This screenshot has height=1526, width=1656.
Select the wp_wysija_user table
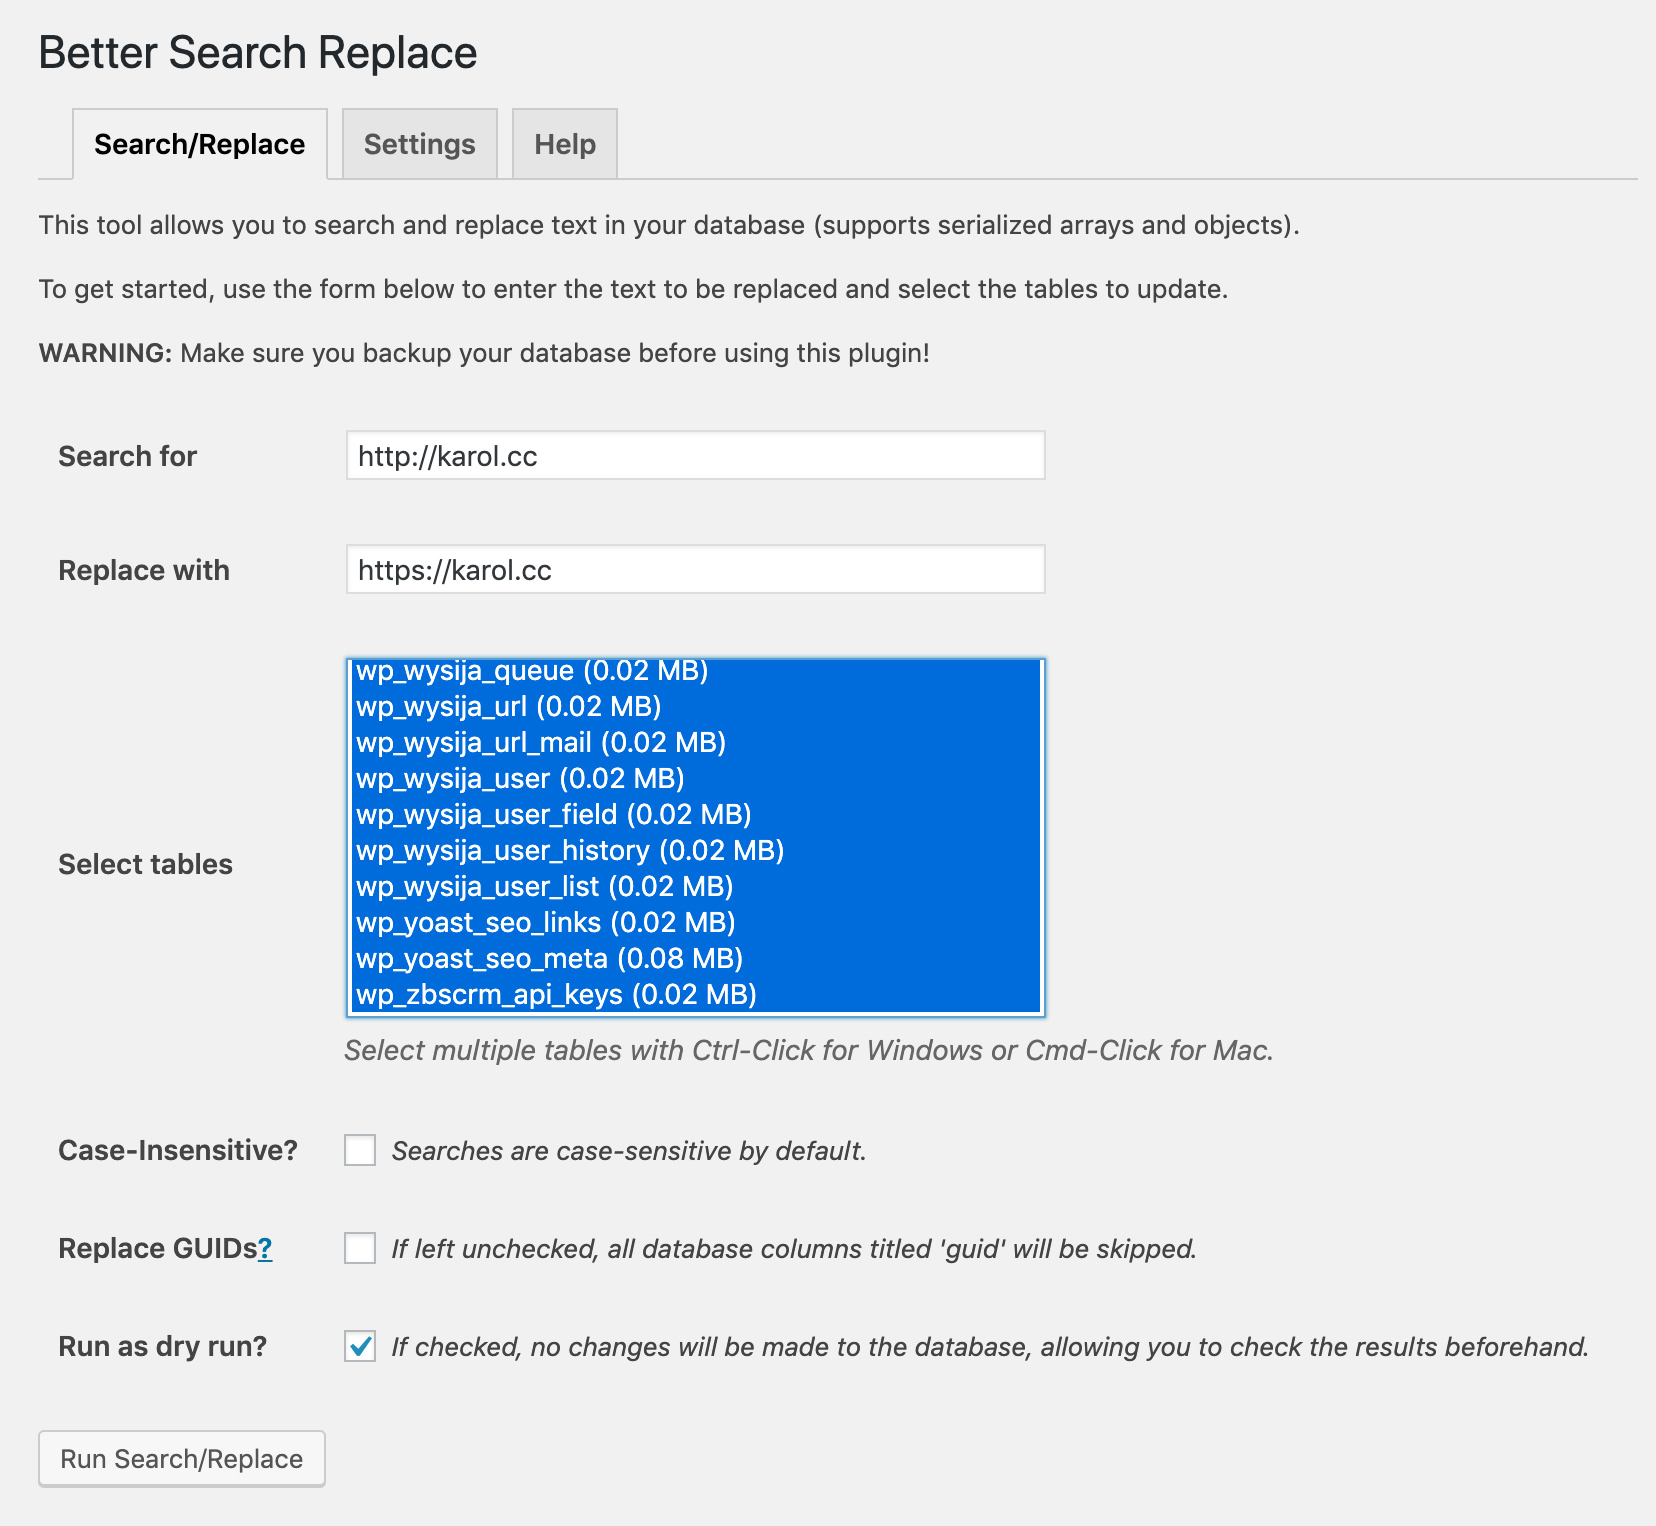520,778
